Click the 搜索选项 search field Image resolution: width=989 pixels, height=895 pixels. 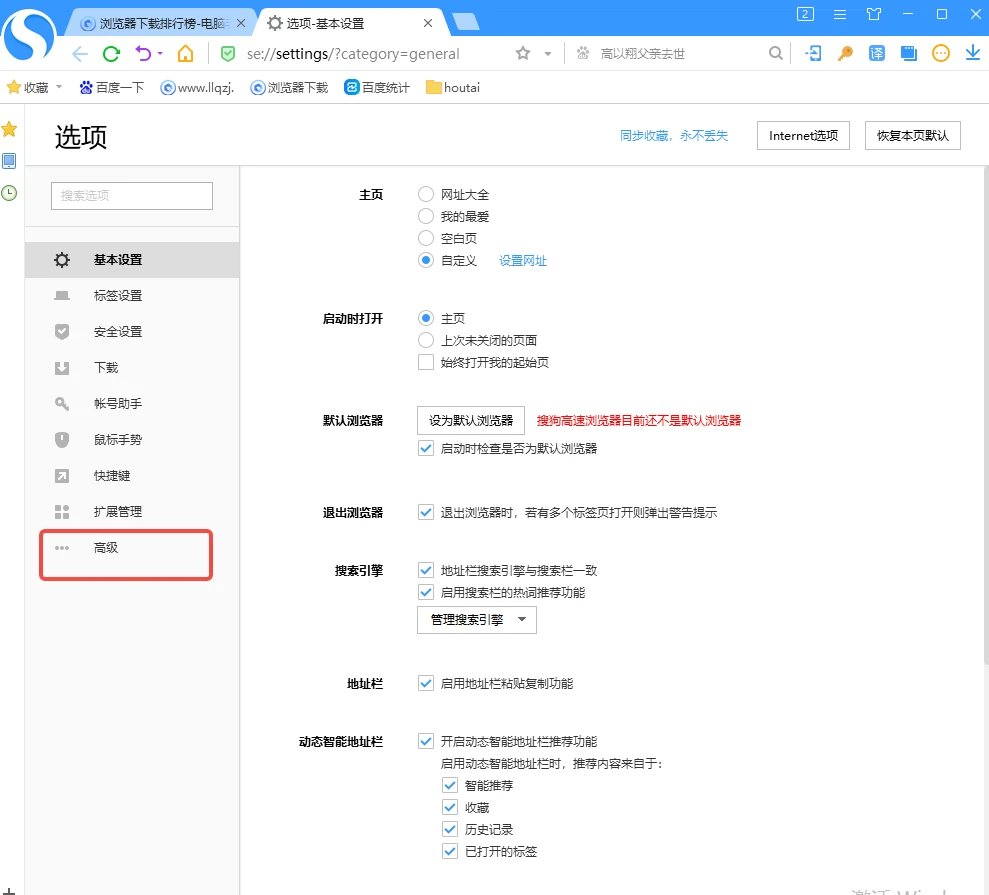click(132, 196)
